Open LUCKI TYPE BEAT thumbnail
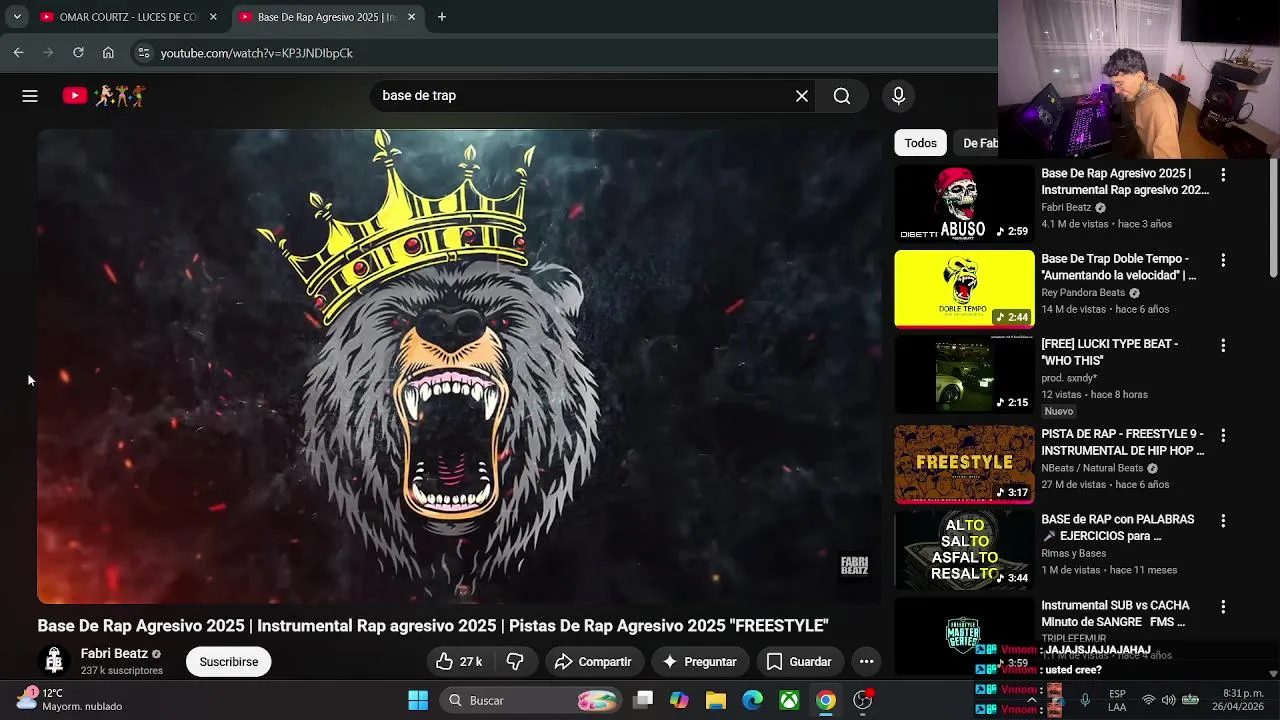This screenshot has width=1280, height=720. 964,374
